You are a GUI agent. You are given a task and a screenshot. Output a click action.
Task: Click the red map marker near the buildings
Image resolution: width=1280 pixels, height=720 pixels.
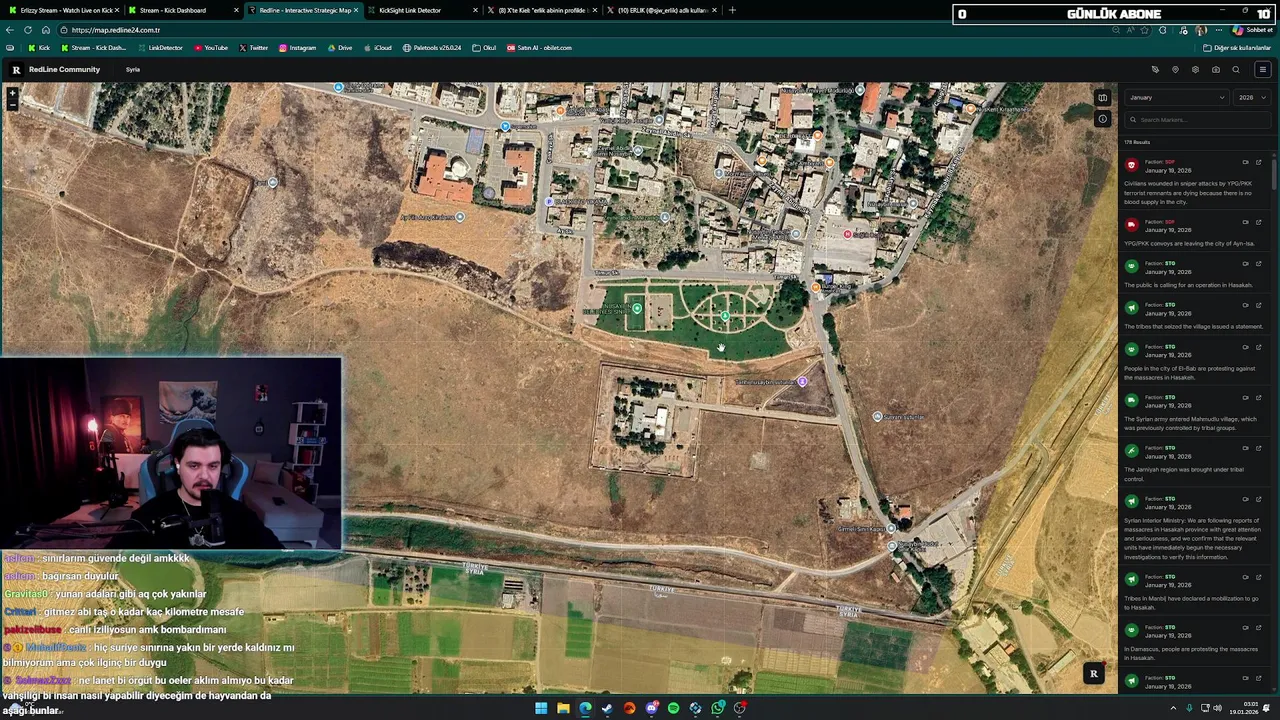pos(847,234)
